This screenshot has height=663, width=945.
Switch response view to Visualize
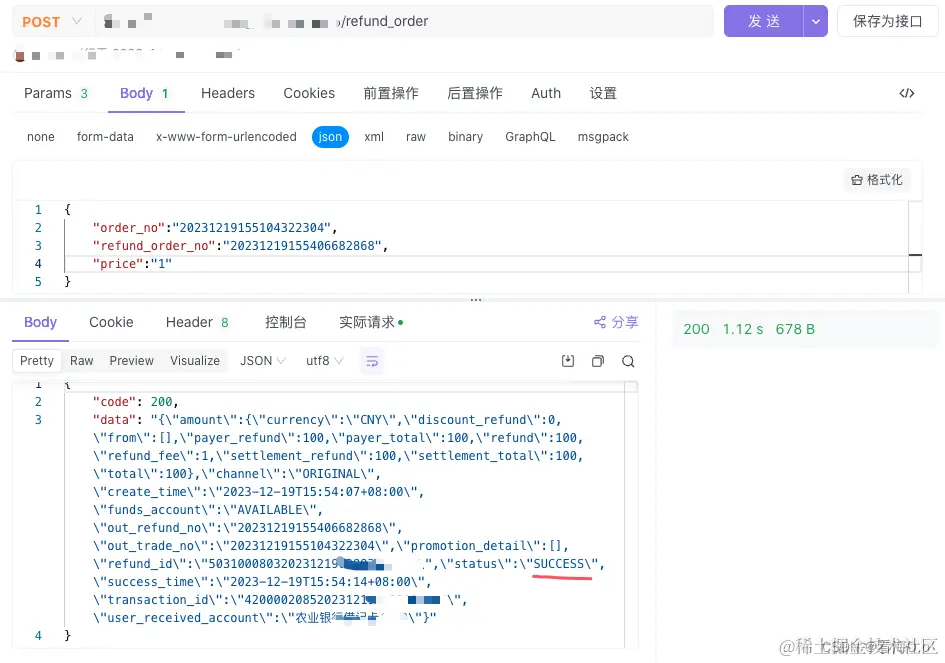click(195, 360)
